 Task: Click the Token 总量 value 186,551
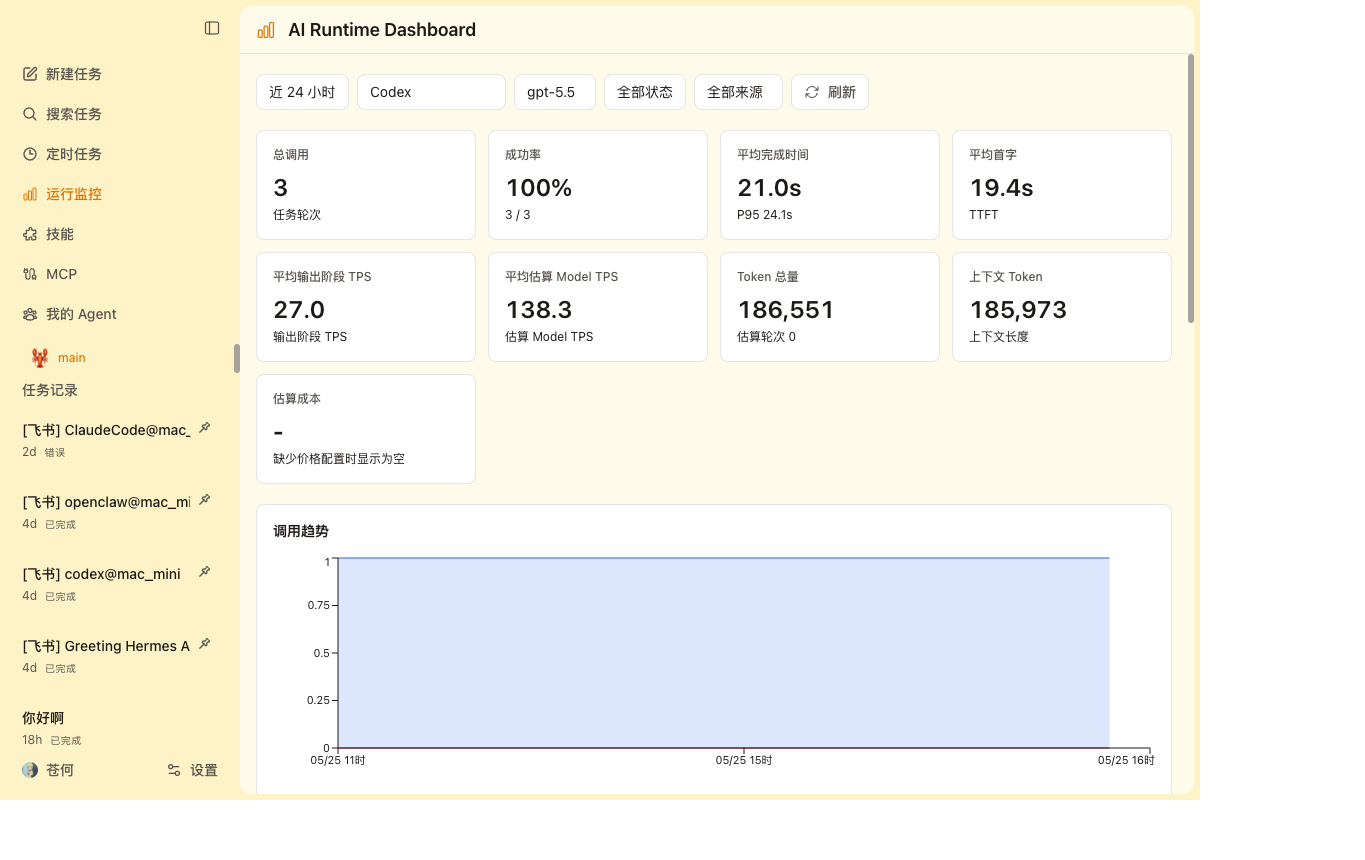pyautogui.click(x=786, y=310)
